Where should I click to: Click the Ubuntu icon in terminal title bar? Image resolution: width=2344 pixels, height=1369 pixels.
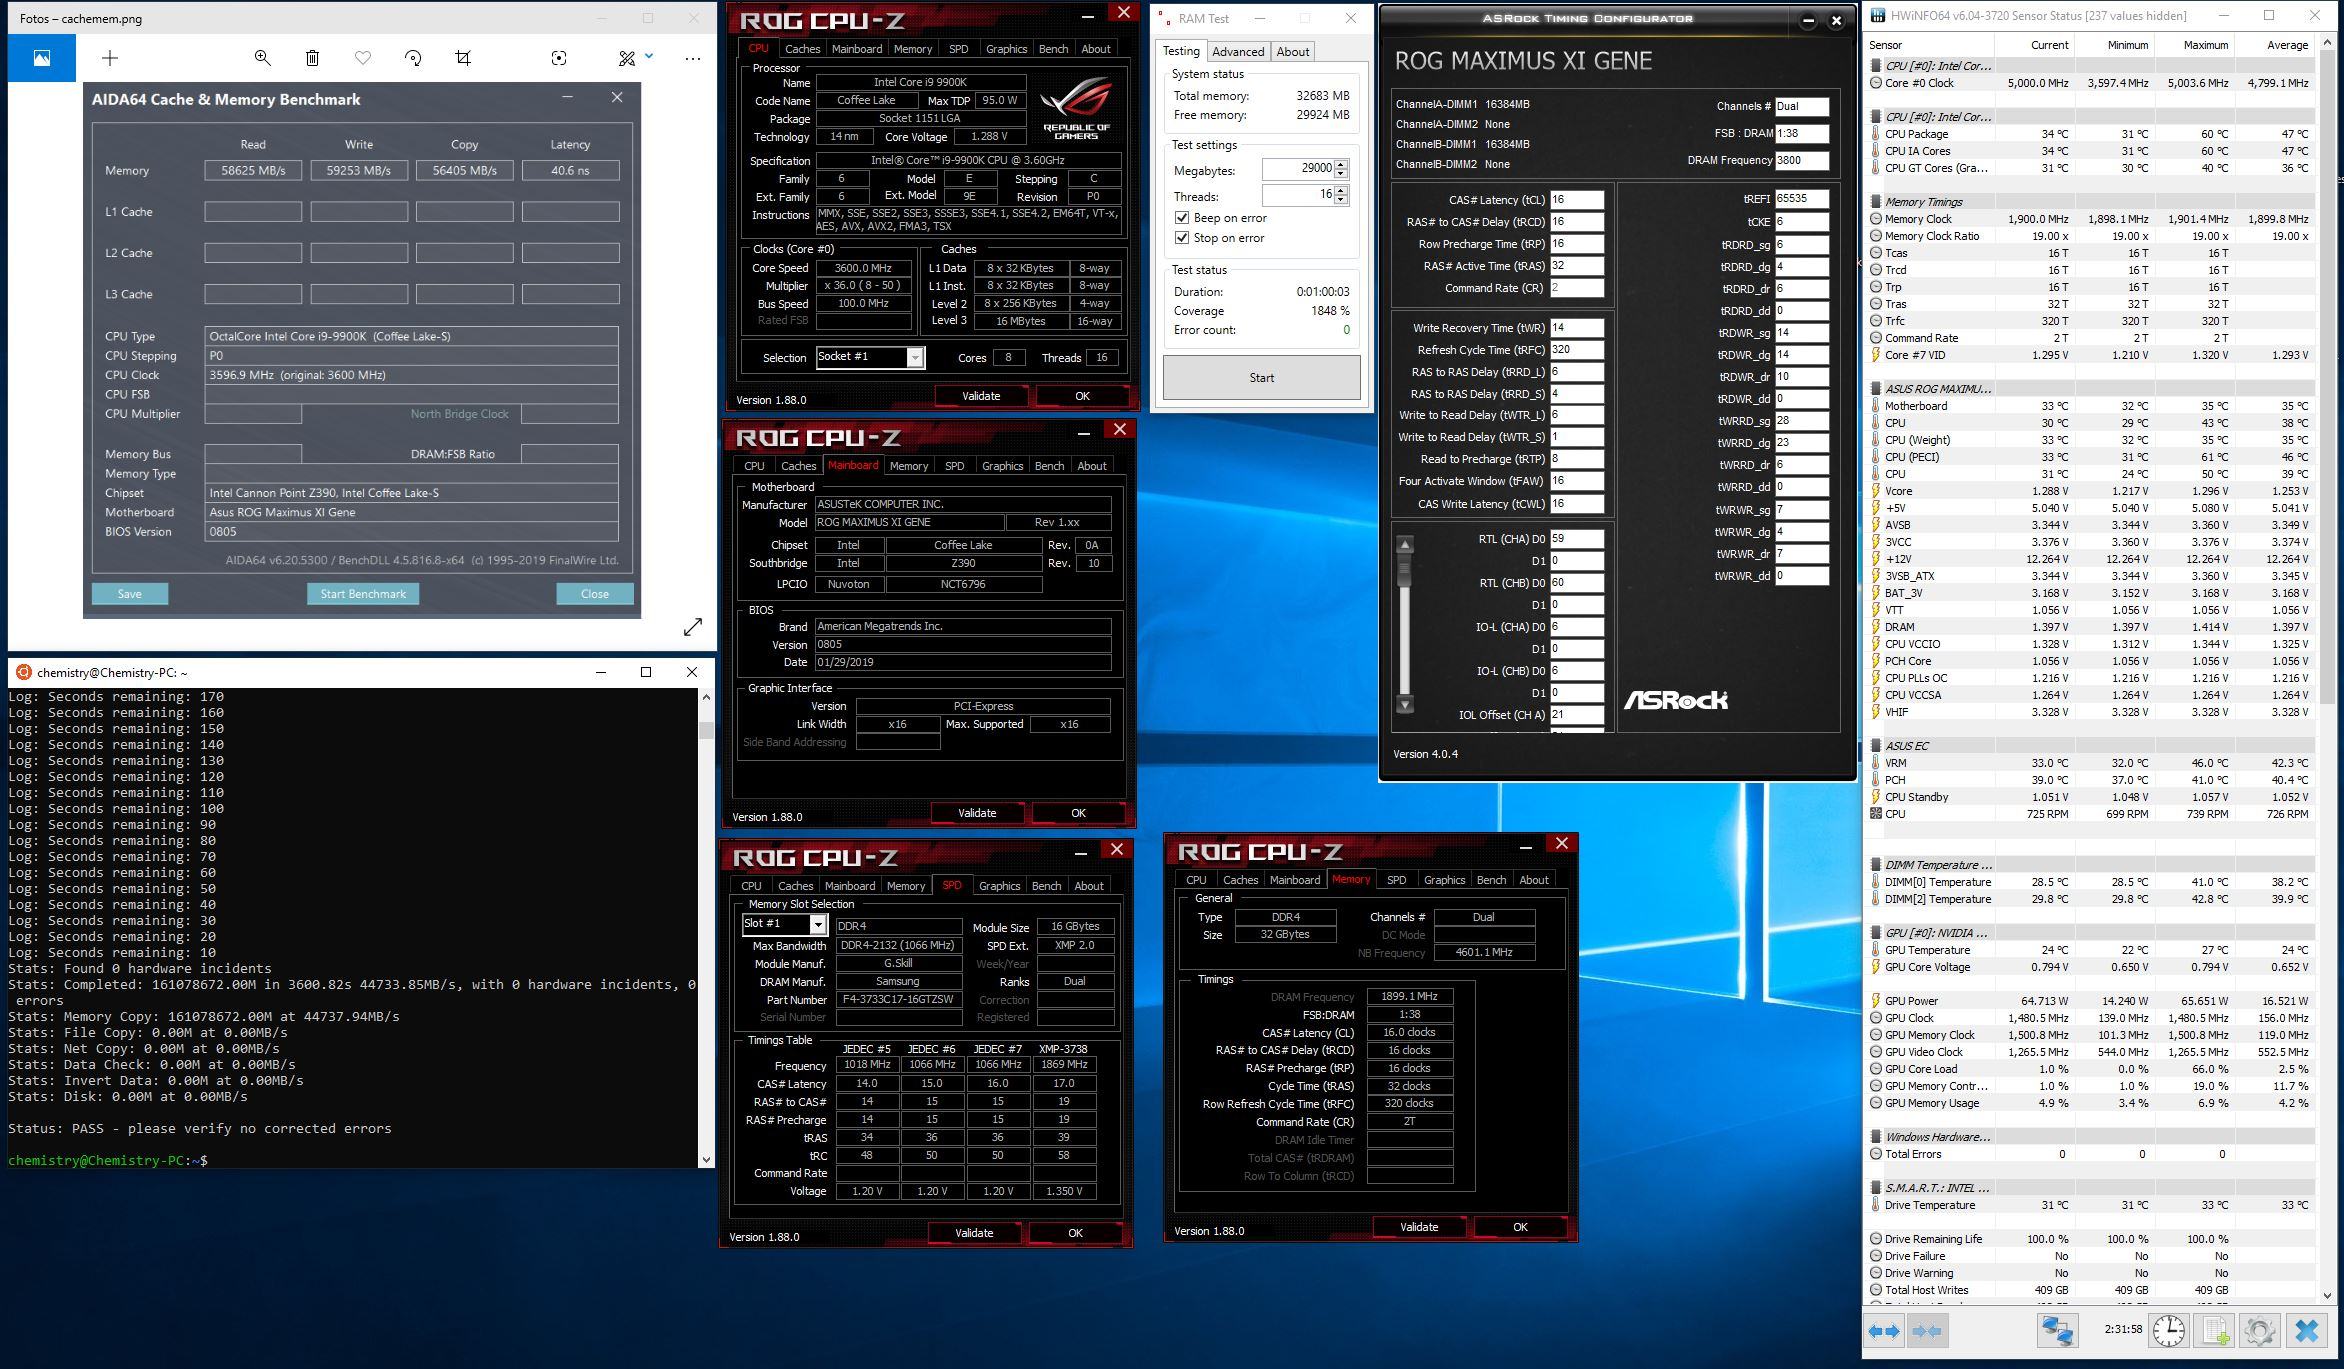(23, 672)
